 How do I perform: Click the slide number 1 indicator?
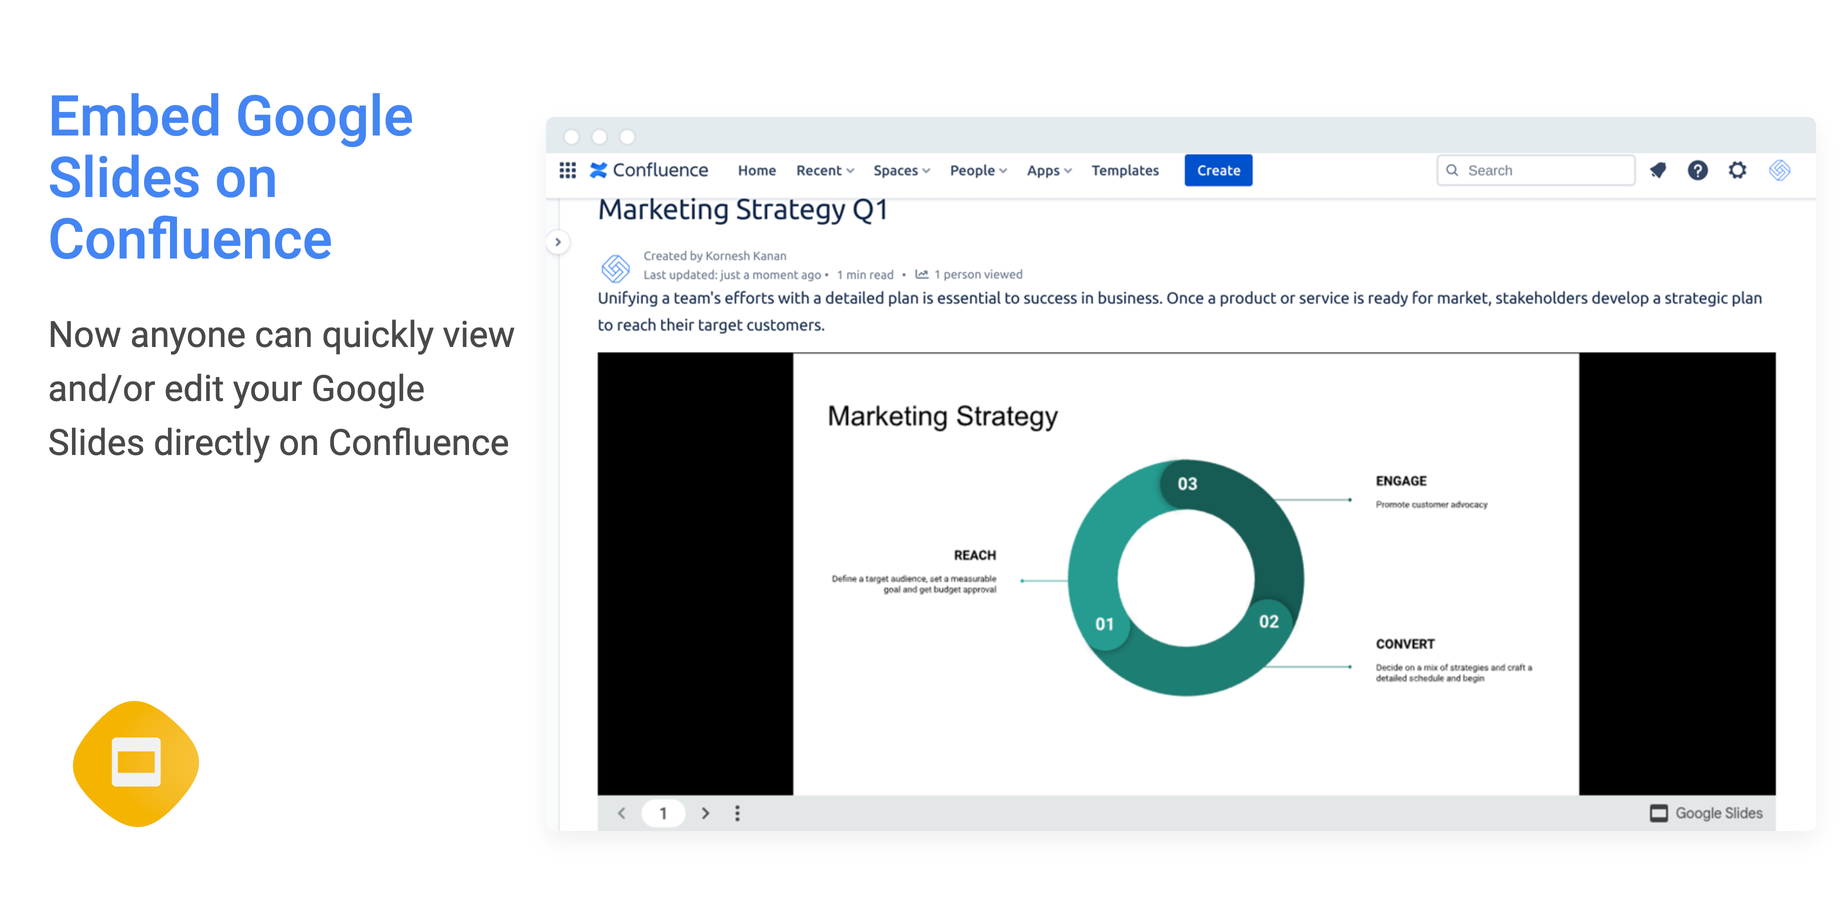click(663, 813)
